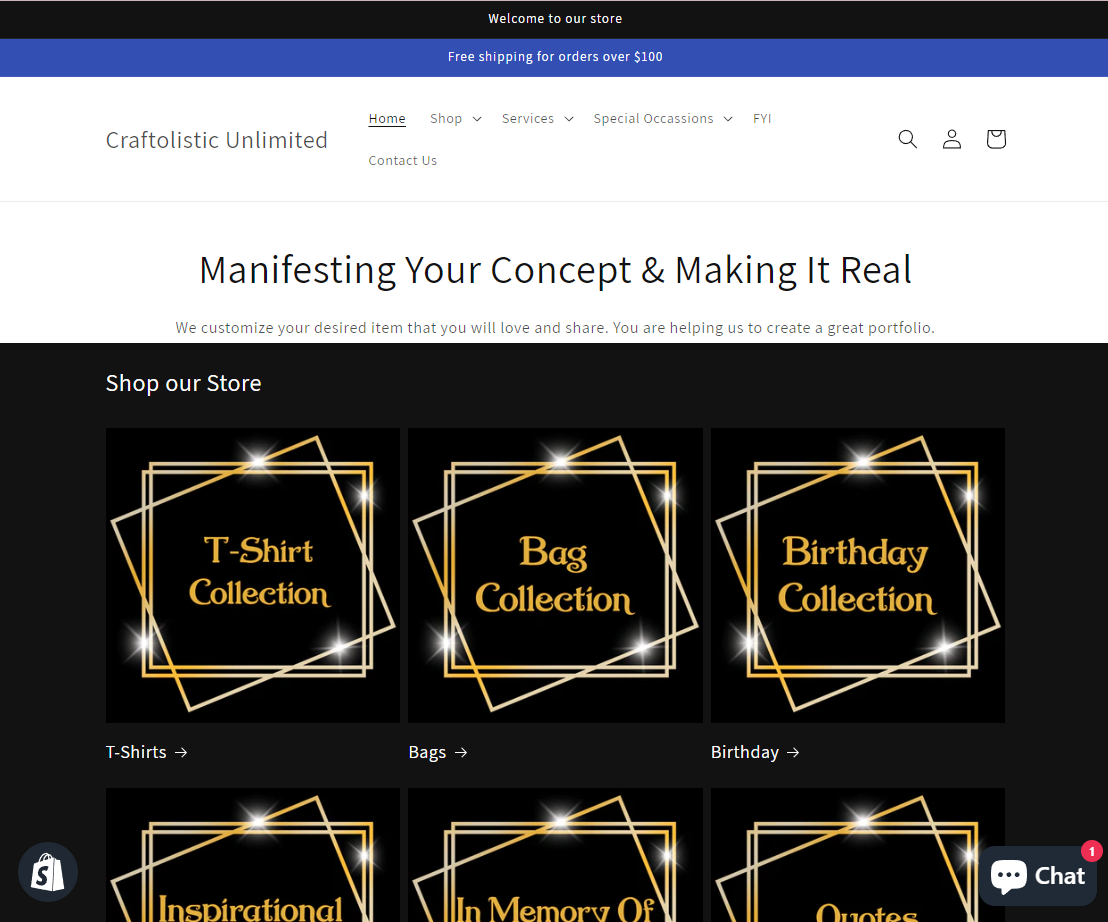Viewport: 1108px width, 922px height.
Task: Click the Birthday text link
Action: point(745,752)
